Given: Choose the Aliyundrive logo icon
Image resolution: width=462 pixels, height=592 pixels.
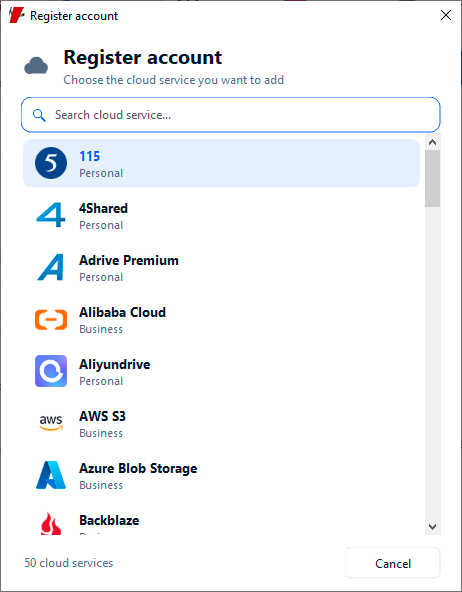Looking at the screenshot, I should coord(51,371).
